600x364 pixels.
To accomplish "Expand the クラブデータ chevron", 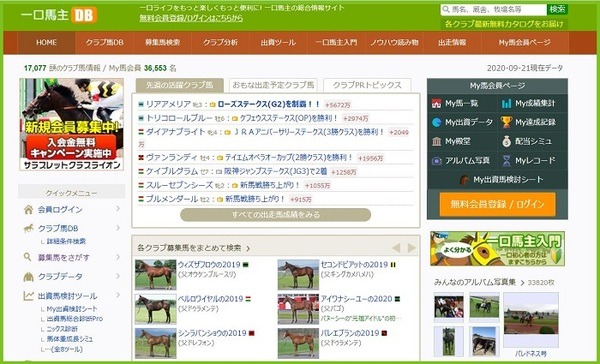I will [x=118, y=276].
